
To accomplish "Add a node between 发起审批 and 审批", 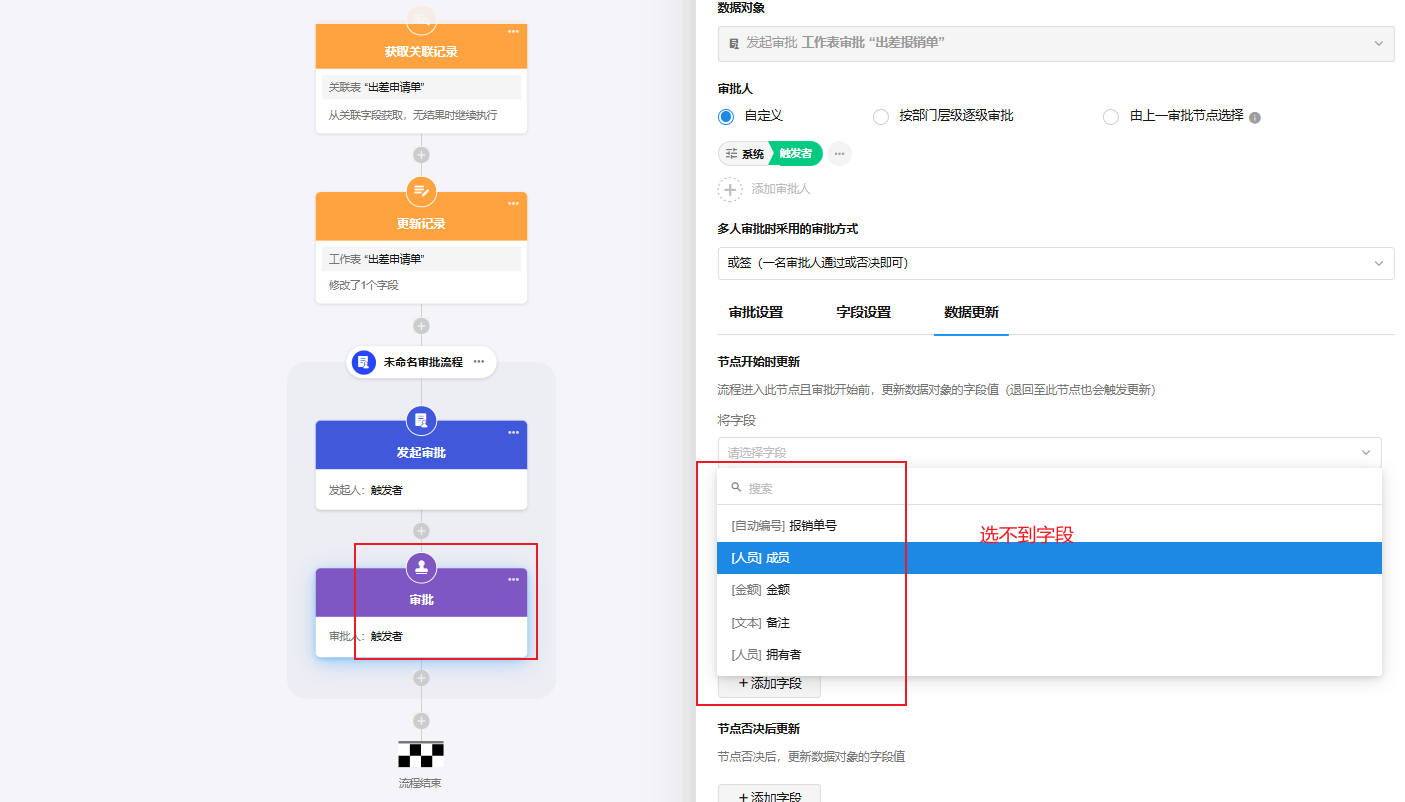I will pos(421,531).
